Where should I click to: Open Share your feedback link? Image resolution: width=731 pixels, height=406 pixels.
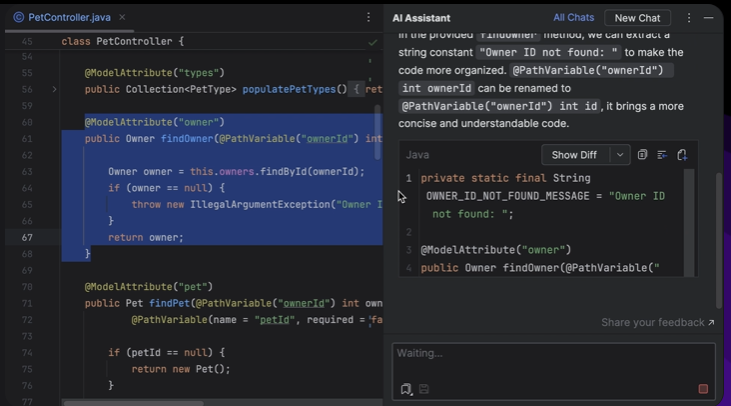pyautogui.click(x=657, y=323)
